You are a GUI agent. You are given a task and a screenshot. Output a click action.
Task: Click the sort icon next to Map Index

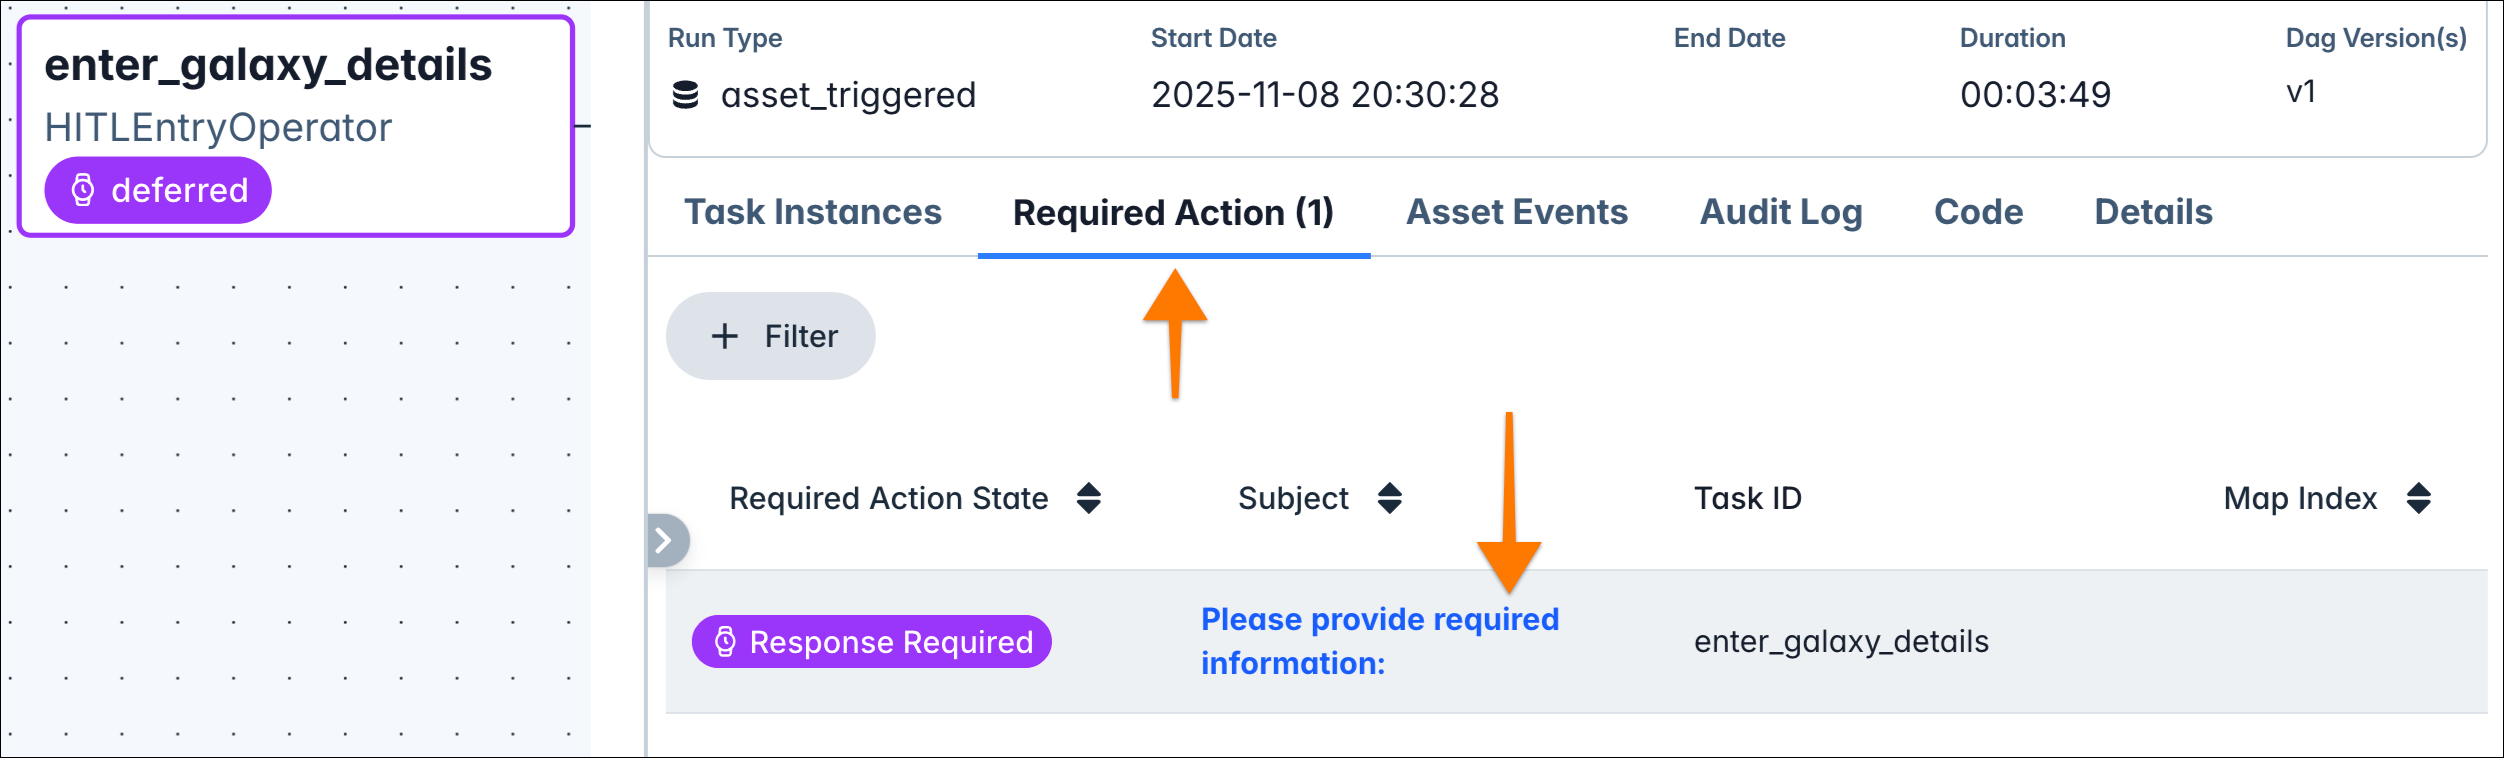click(2419, 498)
